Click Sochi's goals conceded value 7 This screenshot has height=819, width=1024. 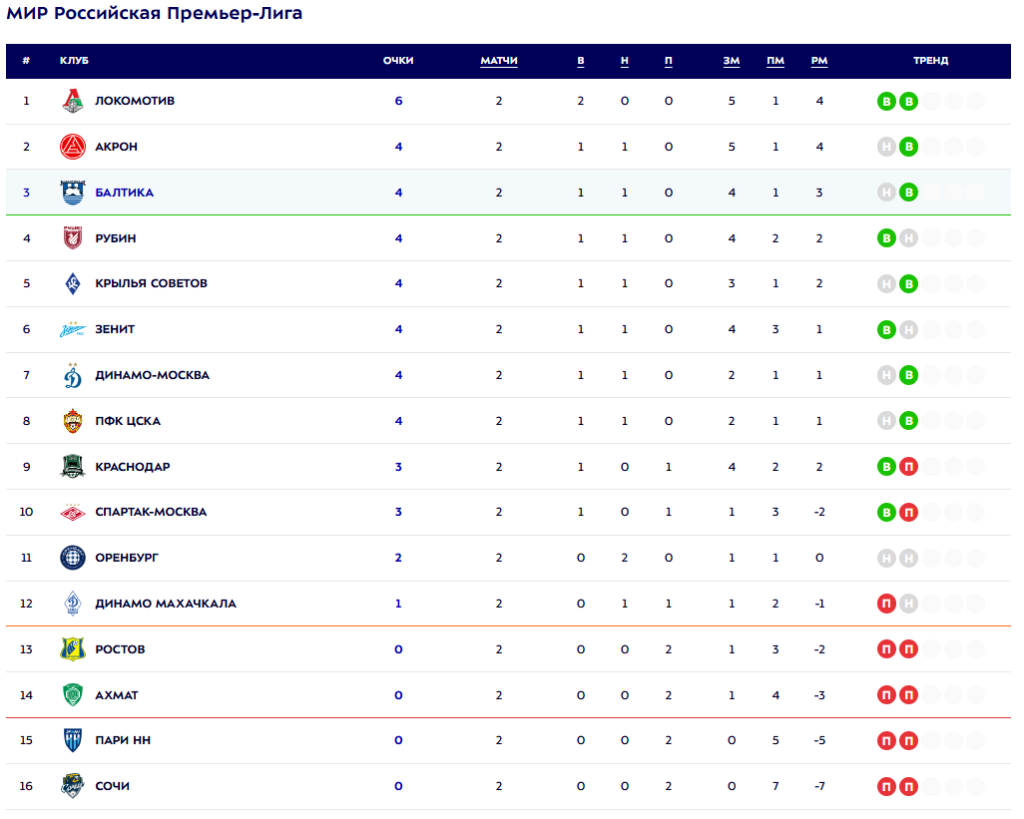coord(775,786)
